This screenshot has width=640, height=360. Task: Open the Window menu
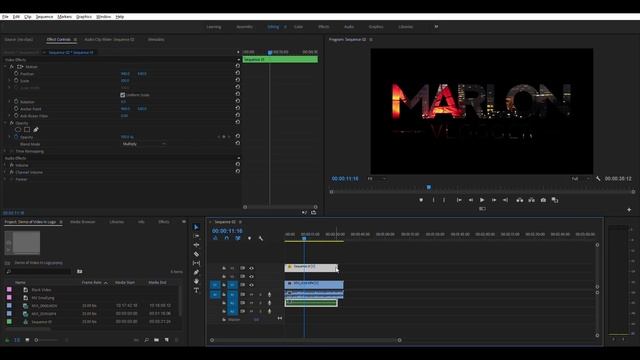[103, 17]
